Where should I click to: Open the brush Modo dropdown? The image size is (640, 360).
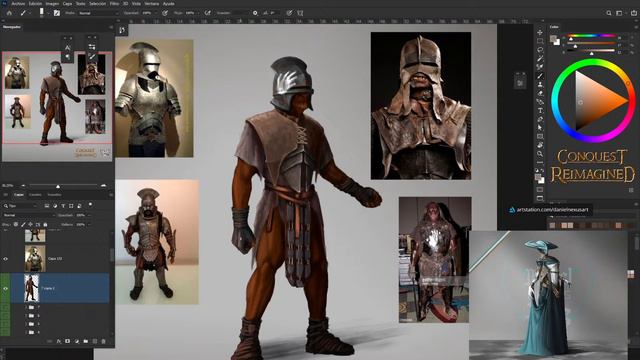[98, 13]
